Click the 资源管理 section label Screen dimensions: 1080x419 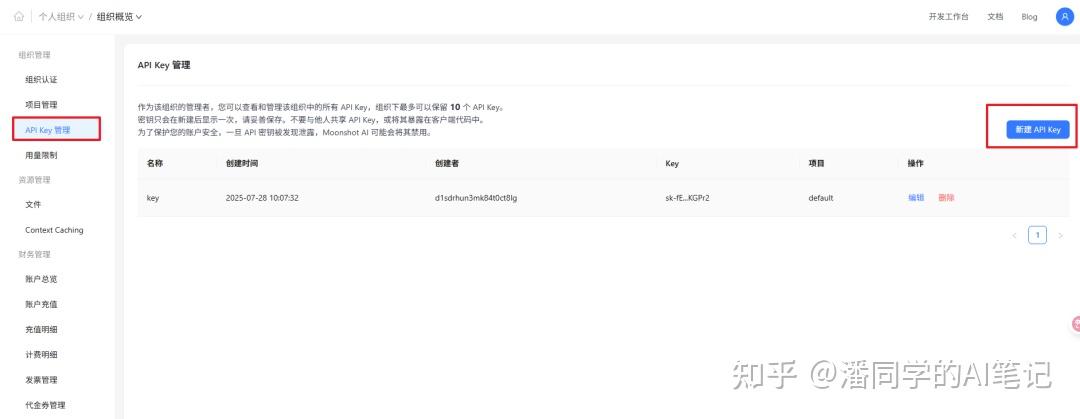point(34,180)
